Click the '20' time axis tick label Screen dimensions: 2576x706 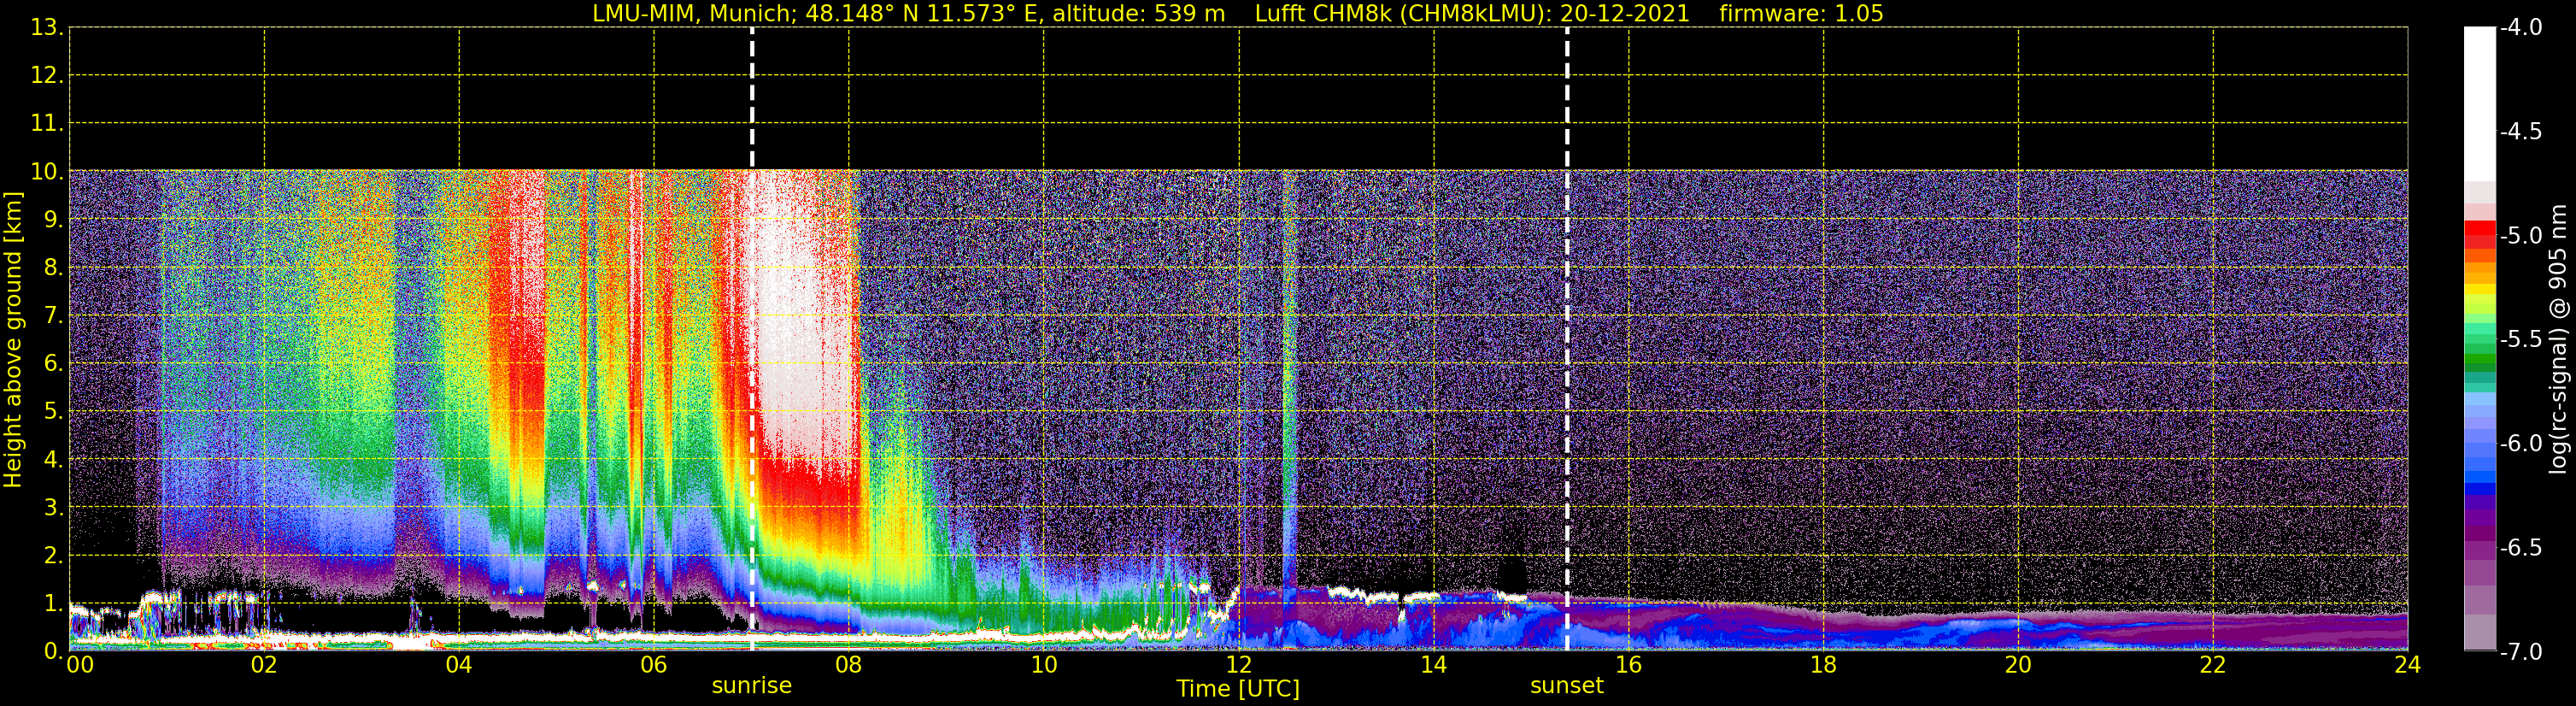(2018, 665)
